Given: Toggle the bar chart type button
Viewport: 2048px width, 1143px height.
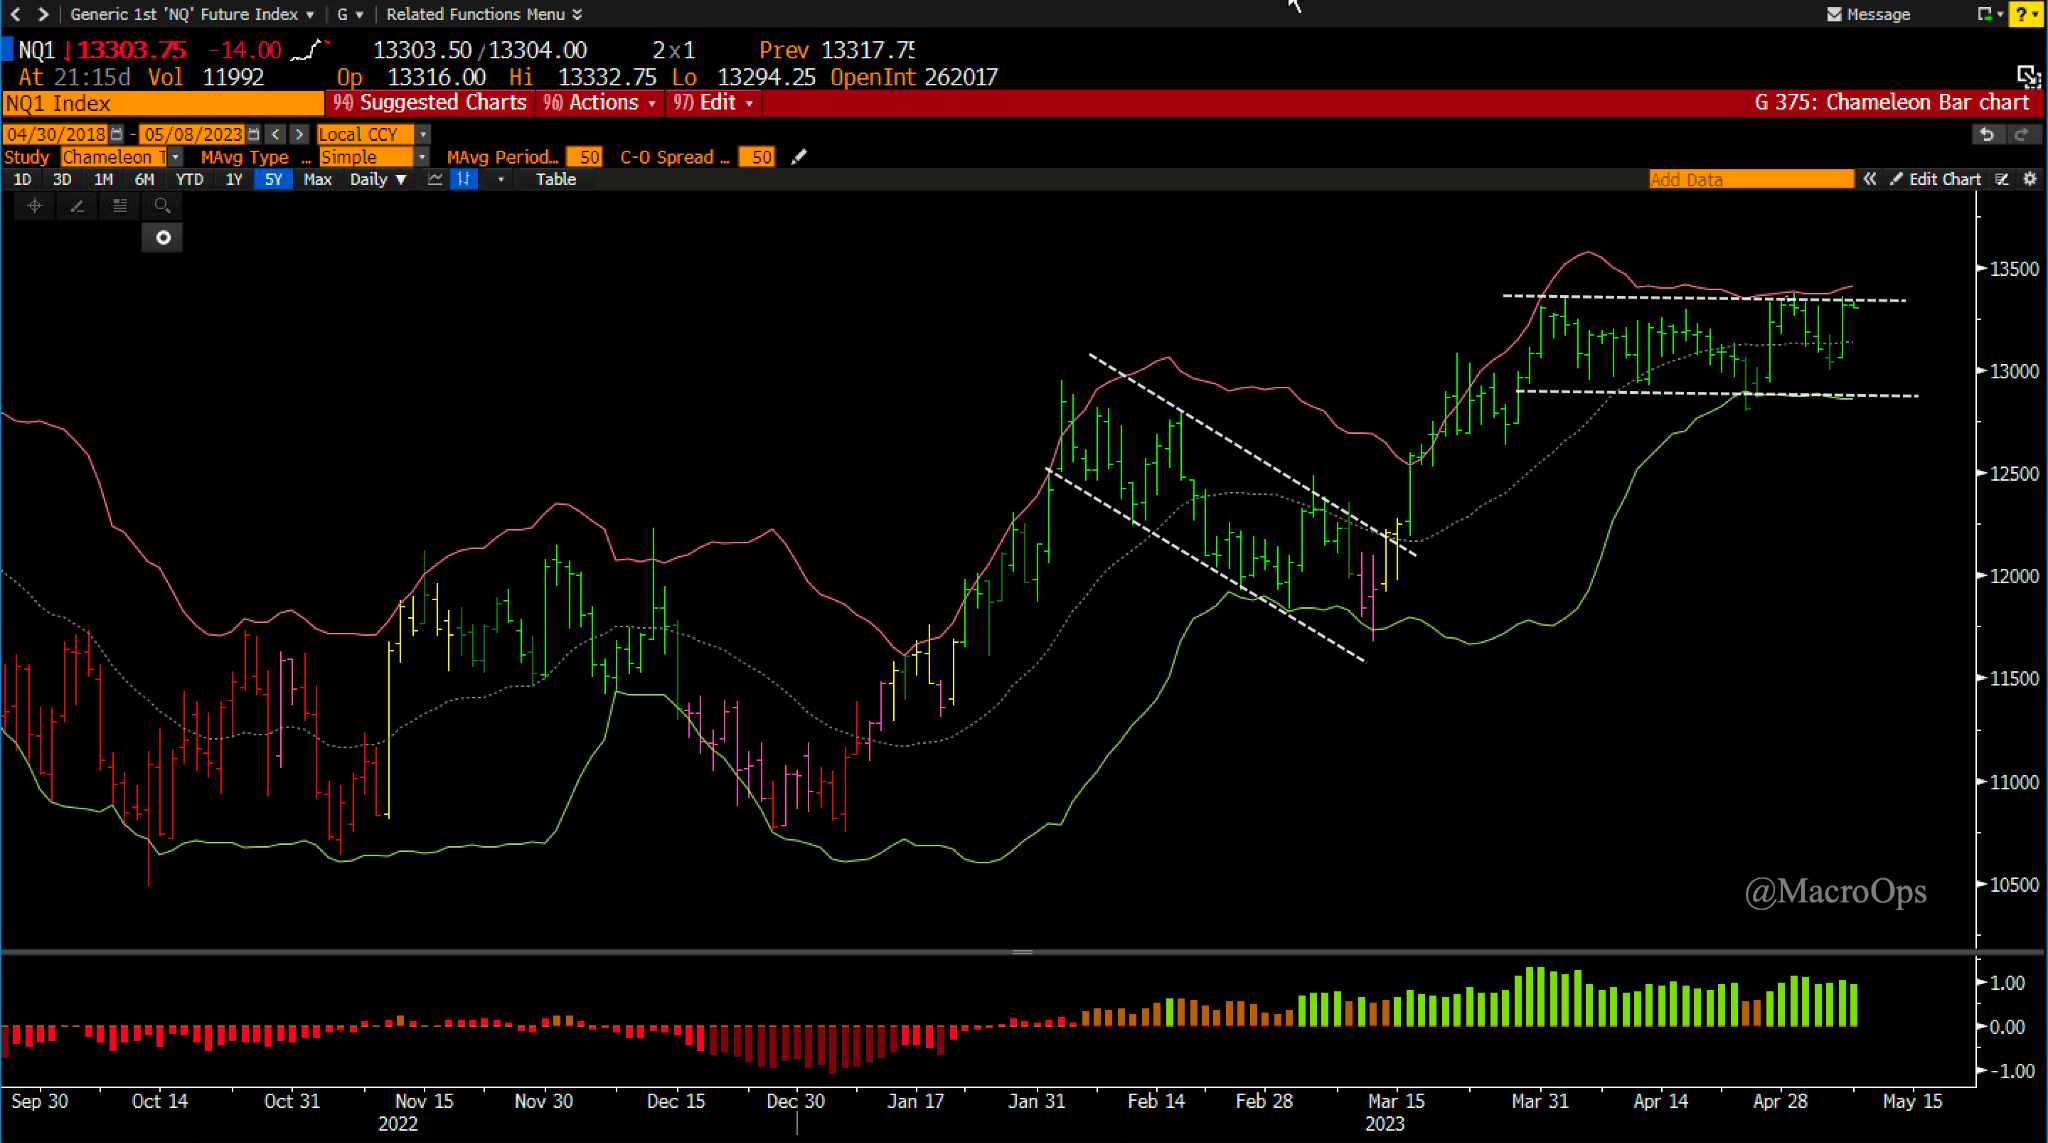Looking at the screenshot, I should [463, 179].
